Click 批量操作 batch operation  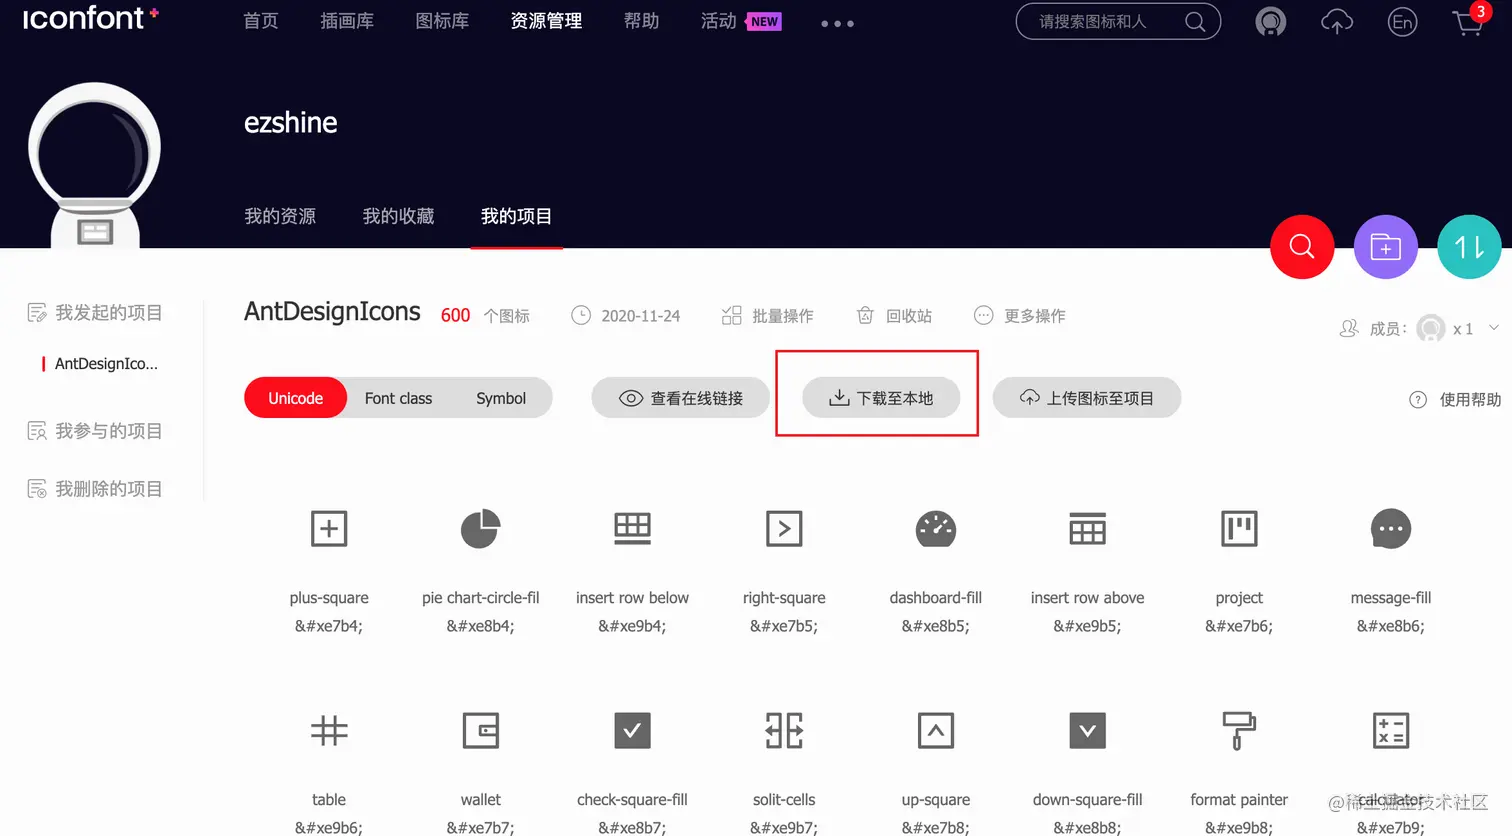pos(767,316)
